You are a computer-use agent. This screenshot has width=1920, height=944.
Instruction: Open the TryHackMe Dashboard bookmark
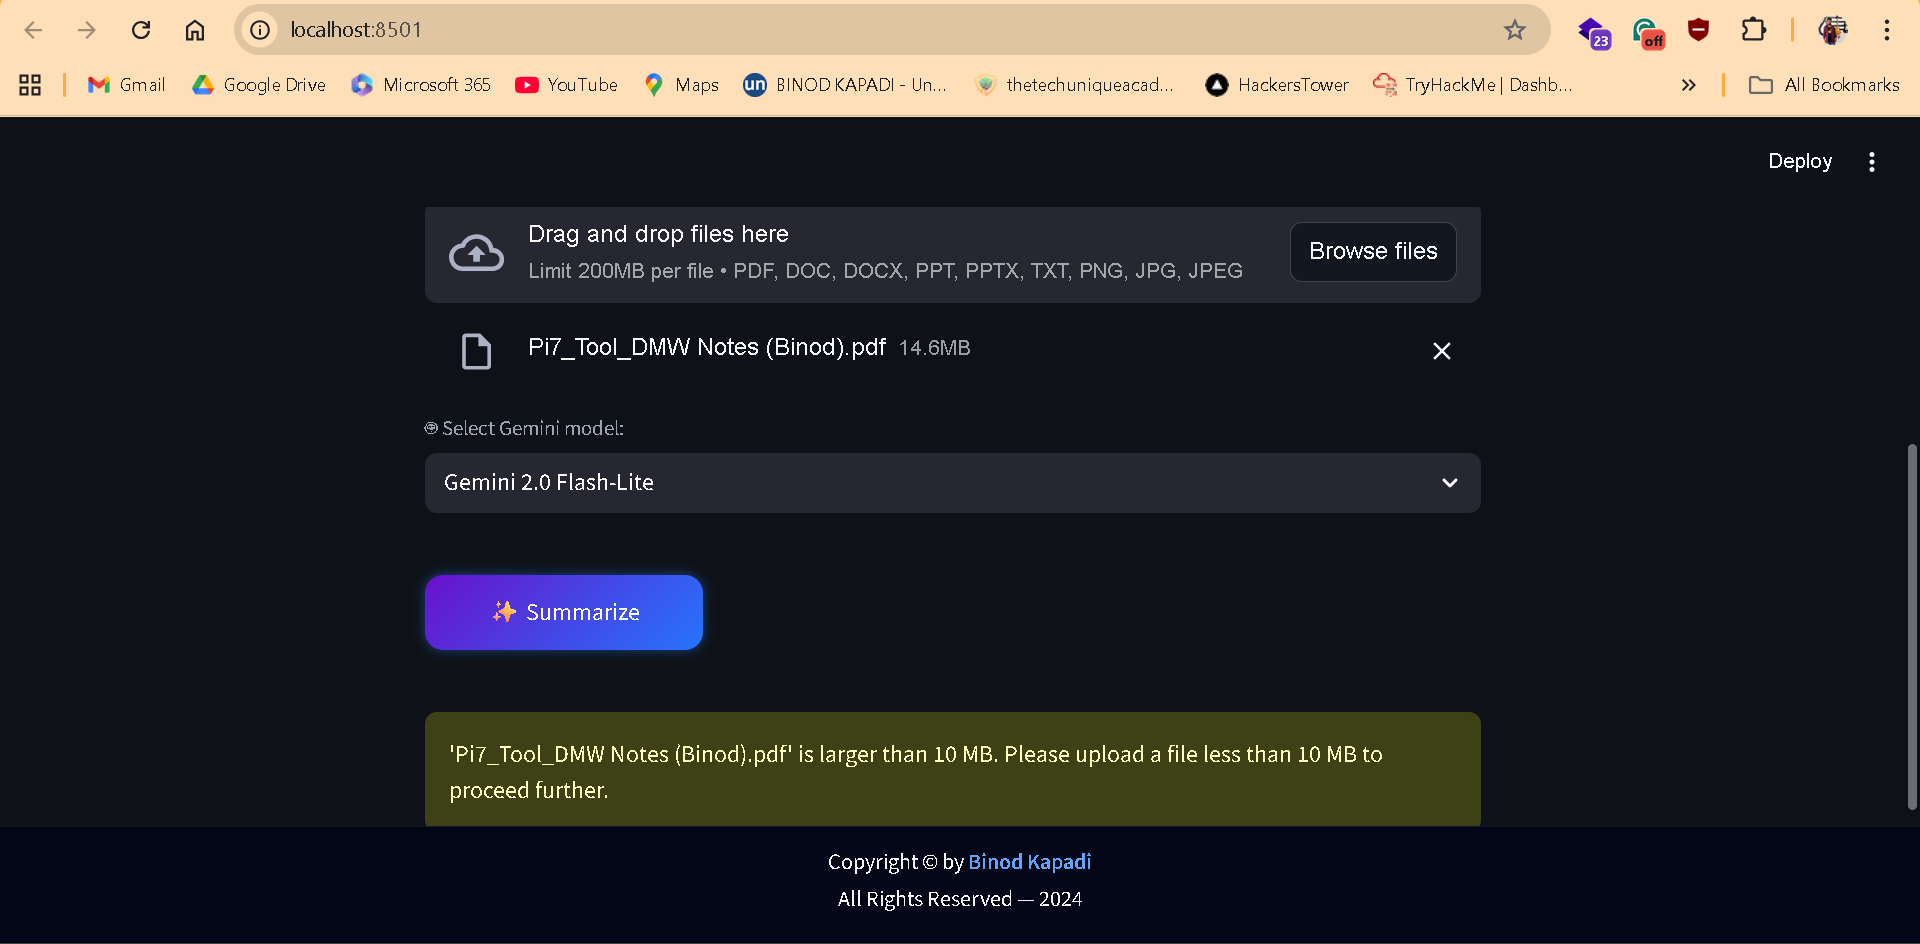click(1472, 85)
